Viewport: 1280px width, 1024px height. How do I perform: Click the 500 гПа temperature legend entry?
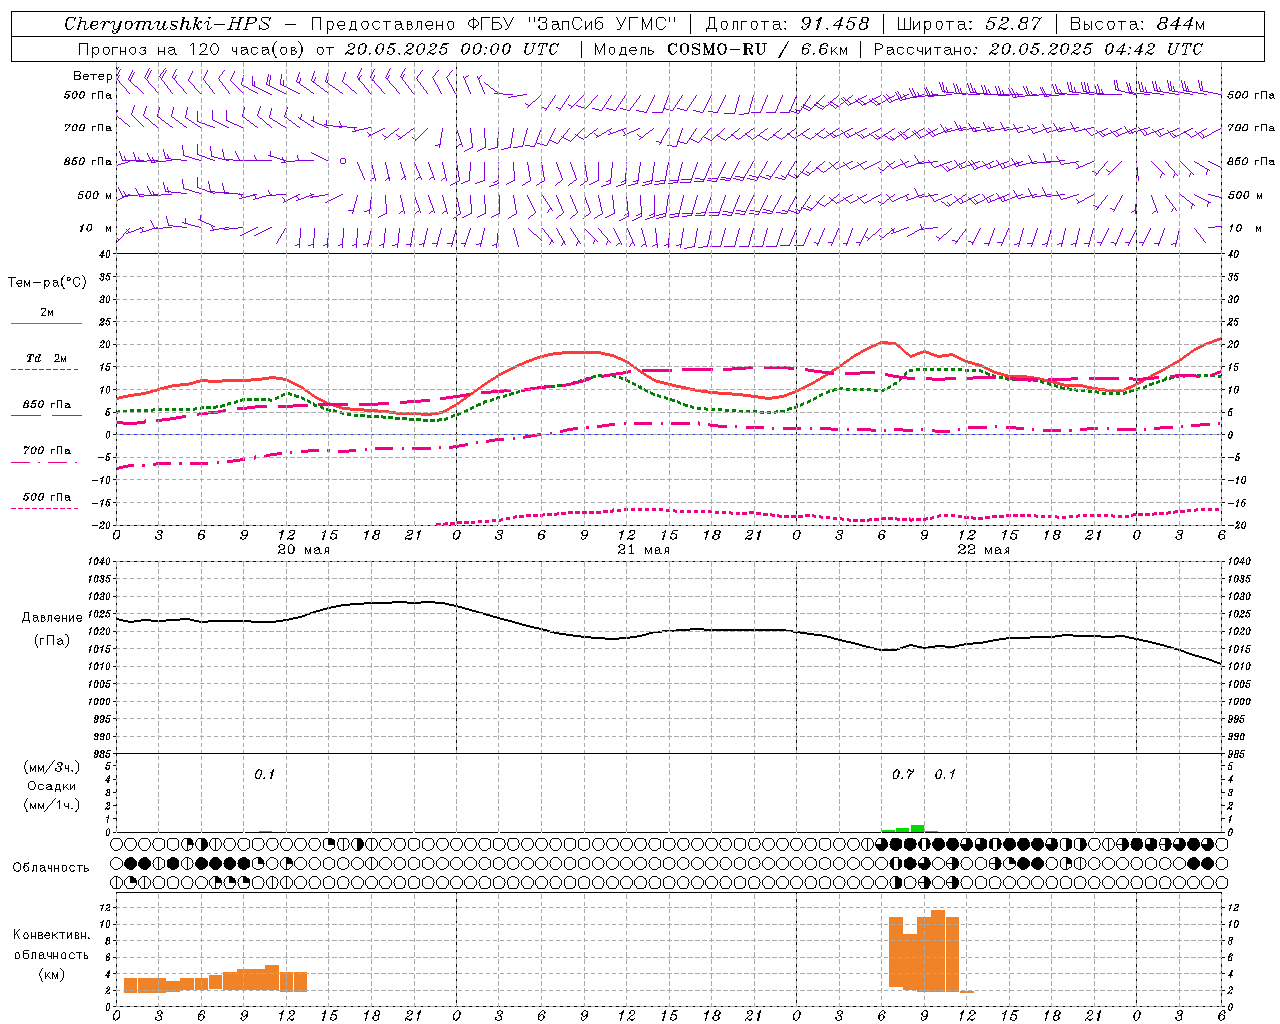coord(47,497)
